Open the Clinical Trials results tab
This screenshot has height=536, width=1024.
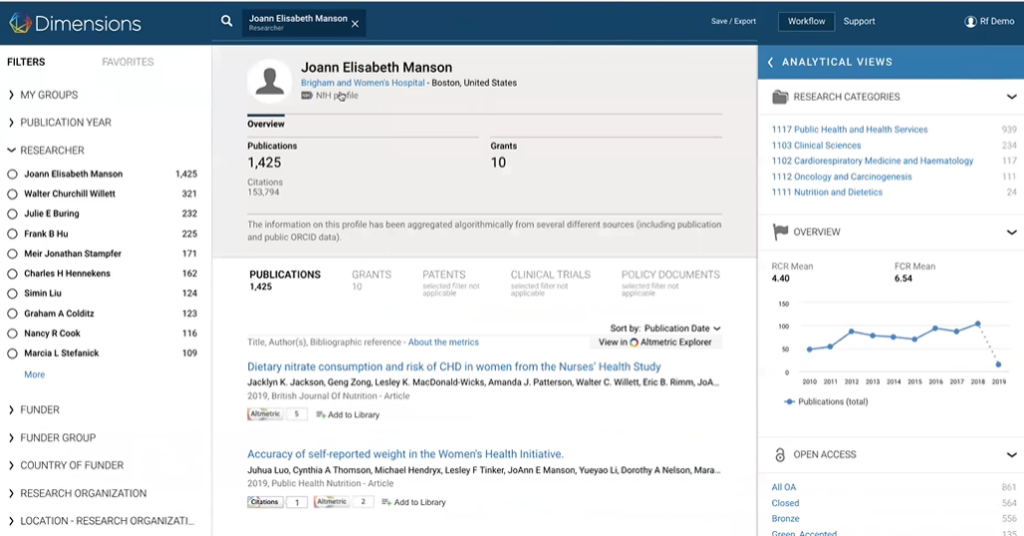pyautogui.click(x=550, y=283)
